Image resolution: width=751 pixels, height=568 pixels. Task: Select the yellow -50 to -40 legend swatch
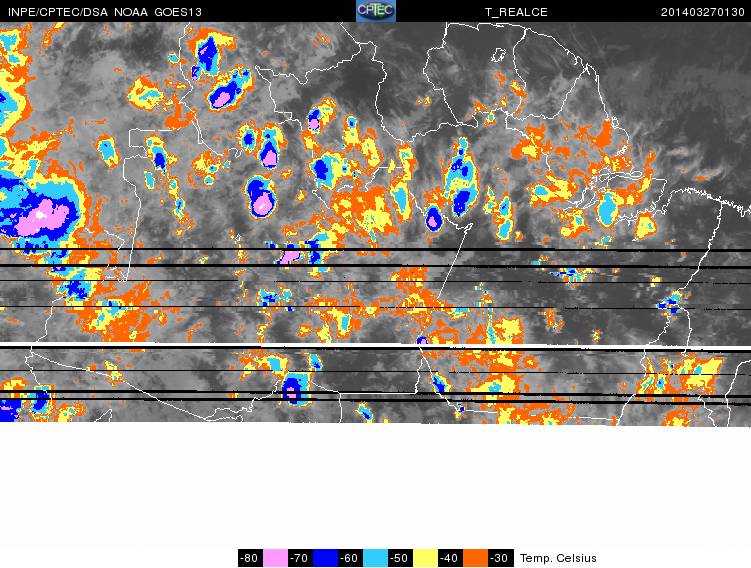[425, 558]
